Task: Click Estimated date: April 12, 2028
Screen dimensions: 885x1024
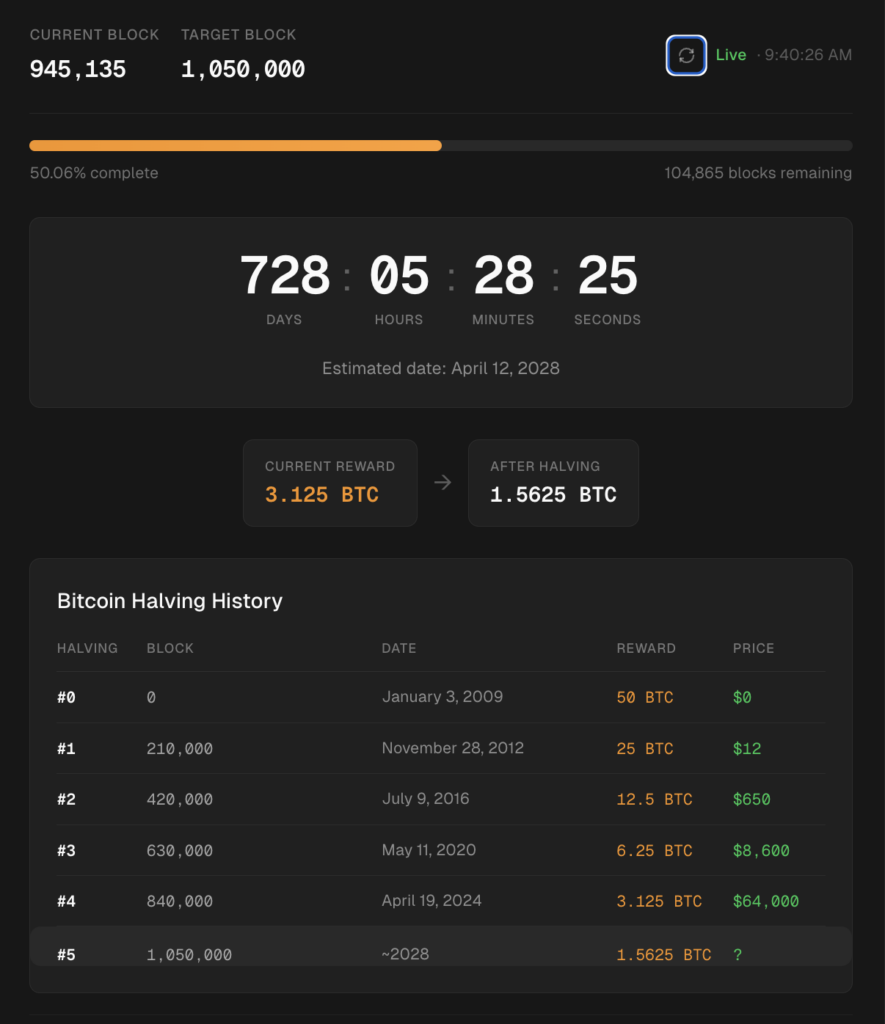Action: [441, 368]
